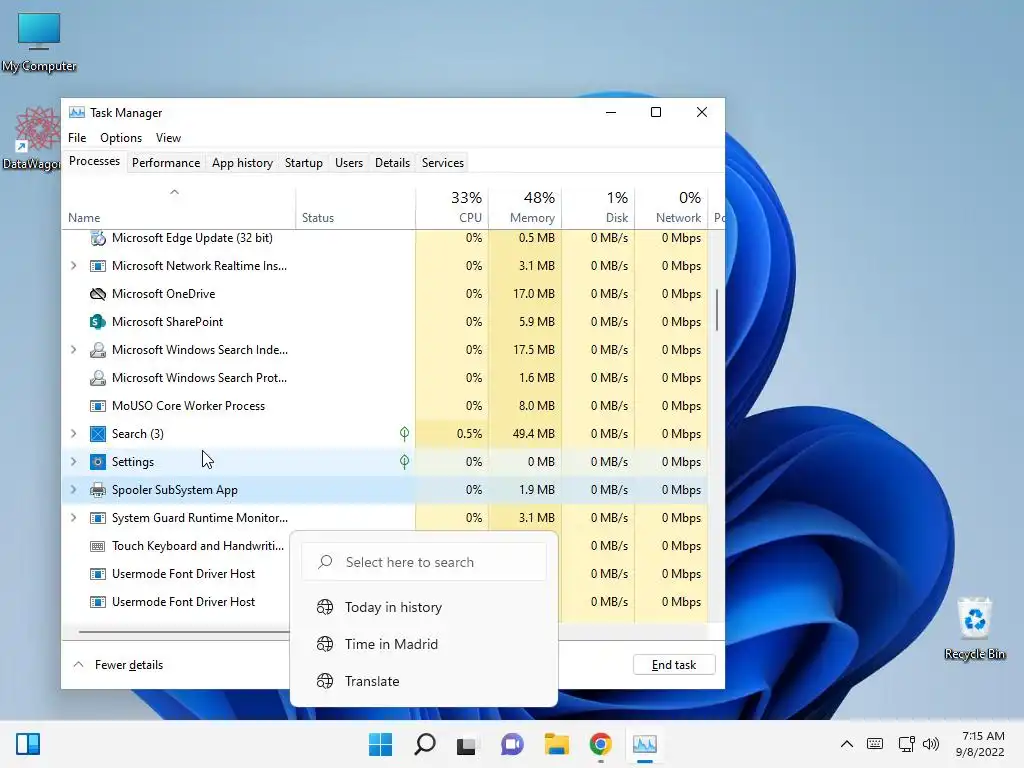Viewport: 1024px width, 768px height.
Task: Select the My Computer desktop icon
Action: pos(39,43)
